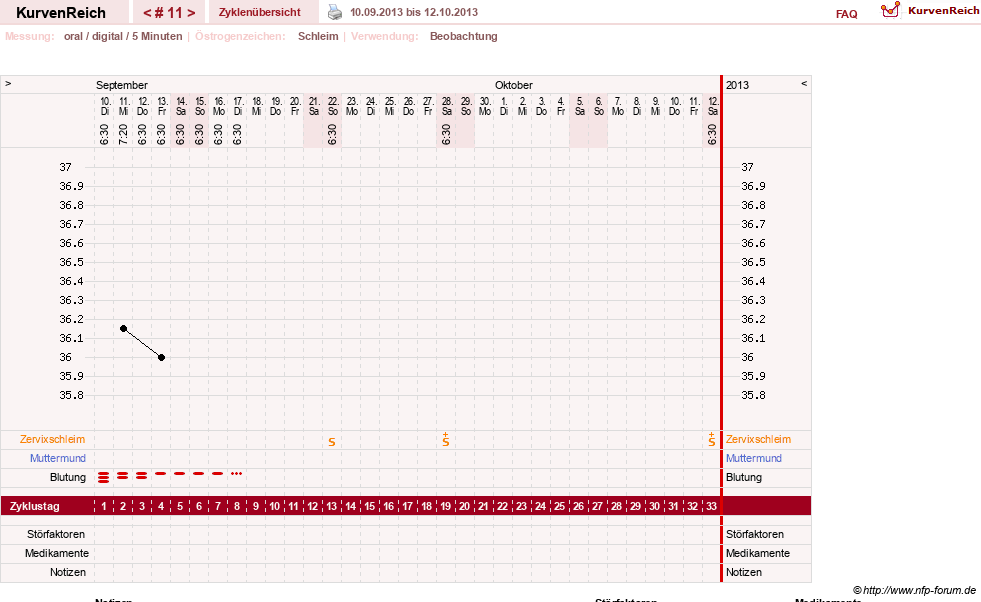Click cycle day 13 in Zyklustag row
This screenshot has height=602, width=981.
(x=332, y=506)
